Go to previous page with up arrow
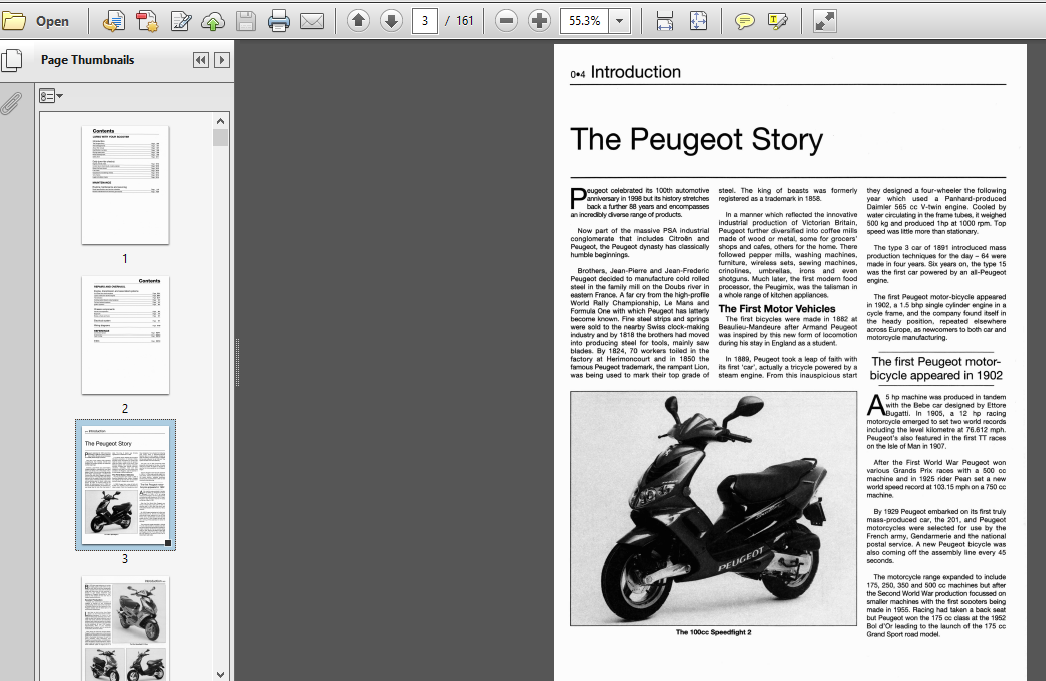 (358, 21)
